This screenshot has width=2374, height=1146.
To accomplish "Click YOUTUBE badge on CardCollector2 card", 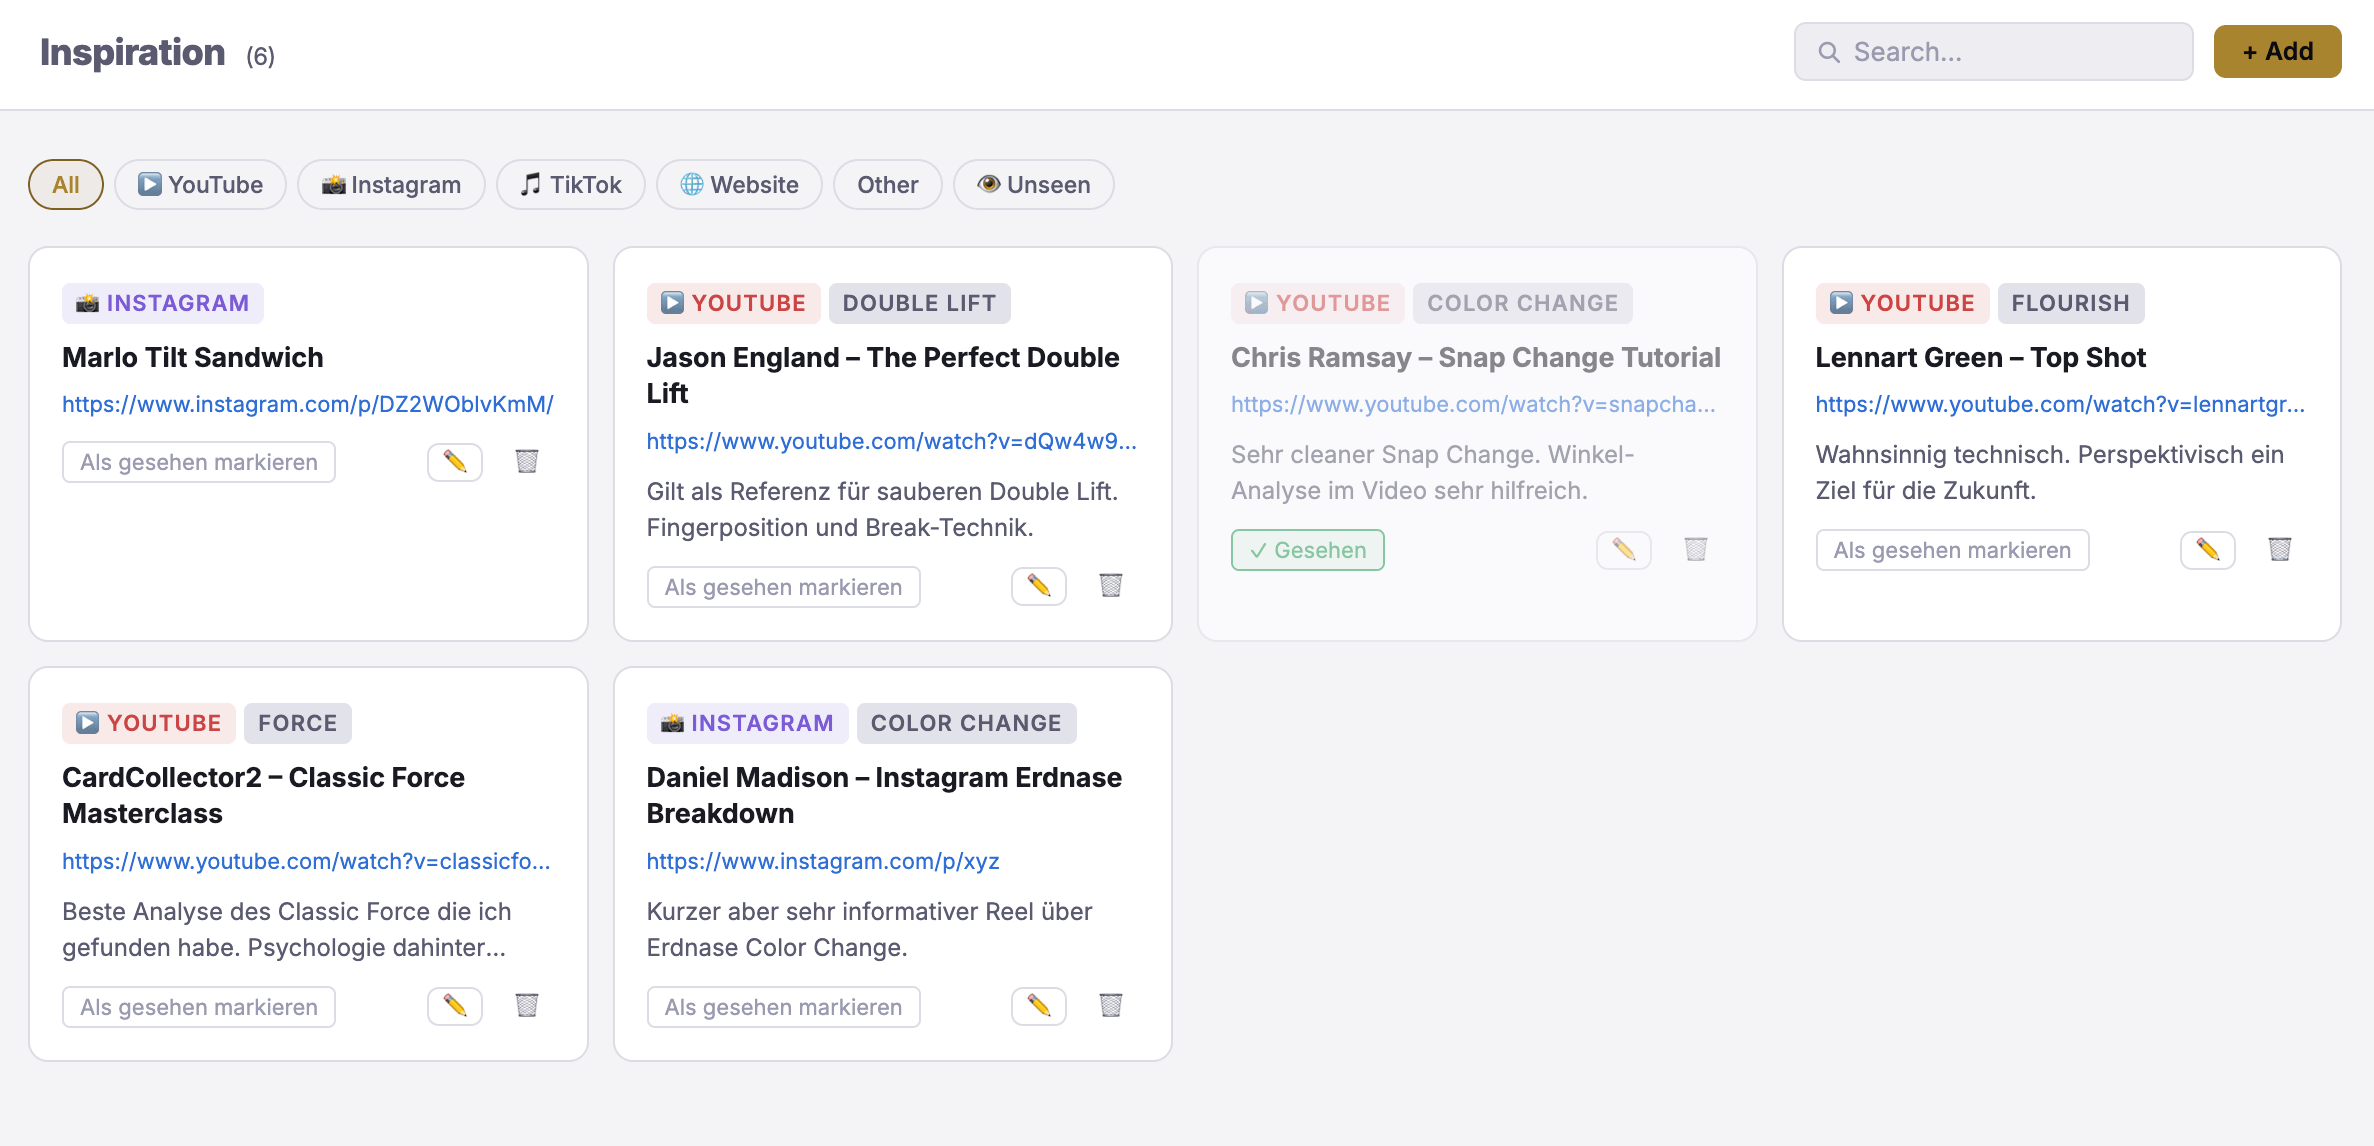I will (x=148, y=723).
